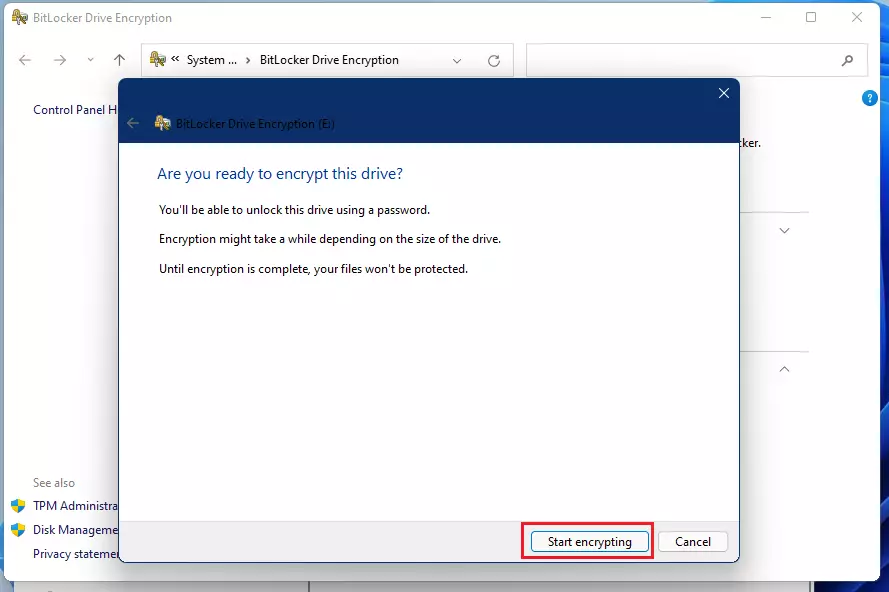Expand the drive section chevron down
This screenshot has height=592, width=889.
pos(784,231)
